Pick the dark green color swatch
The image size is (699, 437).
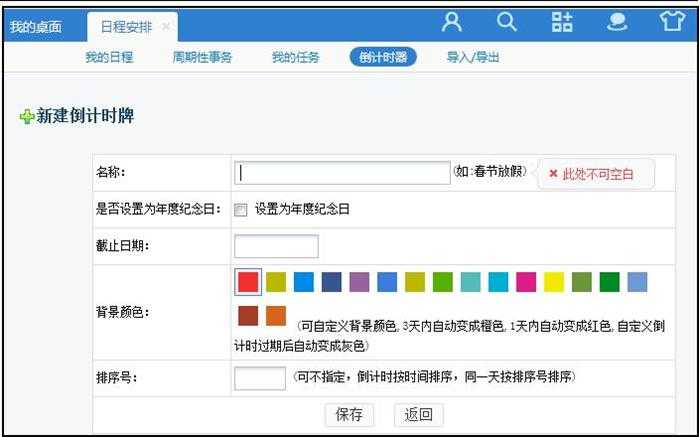coord(609,282)
